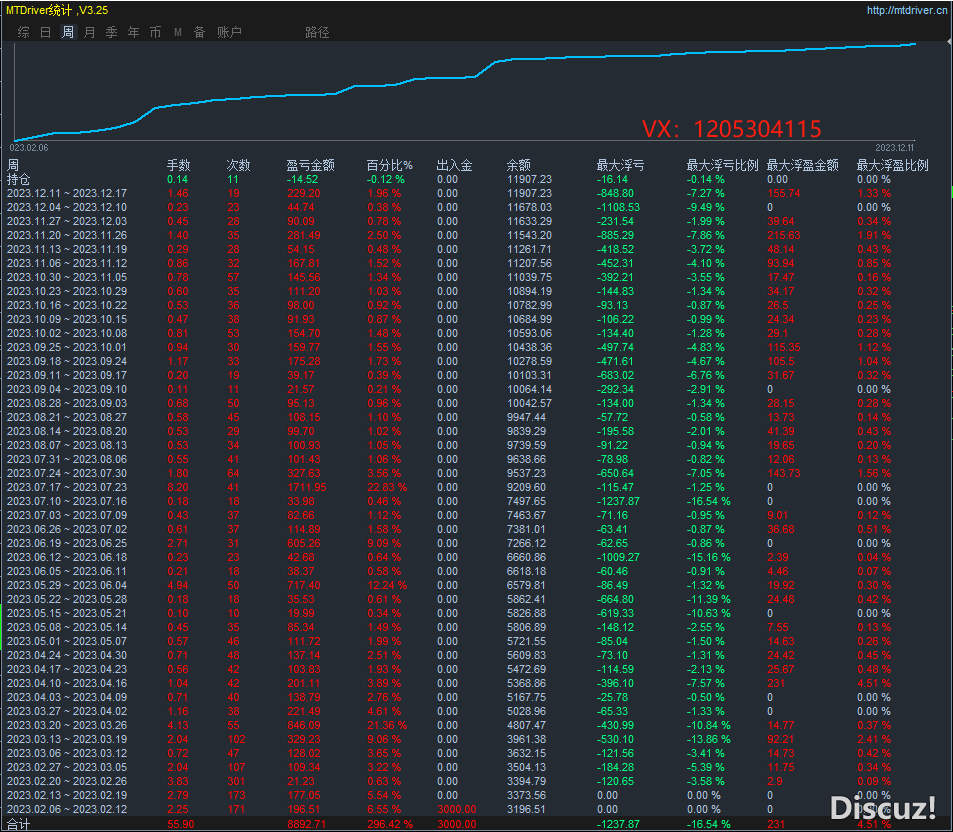Image resolution: width=953 pixels, height=832 pixels.
Task: Select week row 2023.11.20 ~ 2023.11.26
Action: click(67, 235)
